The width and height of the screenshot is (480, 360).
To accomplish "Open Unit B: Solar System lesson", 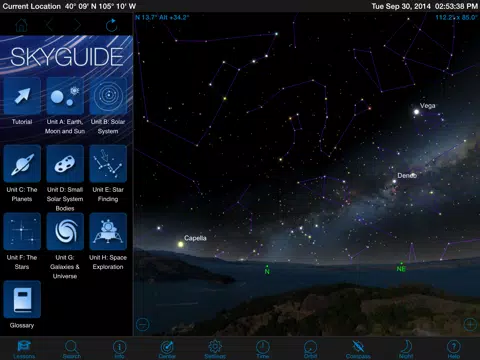I will (x=108, y=96).
